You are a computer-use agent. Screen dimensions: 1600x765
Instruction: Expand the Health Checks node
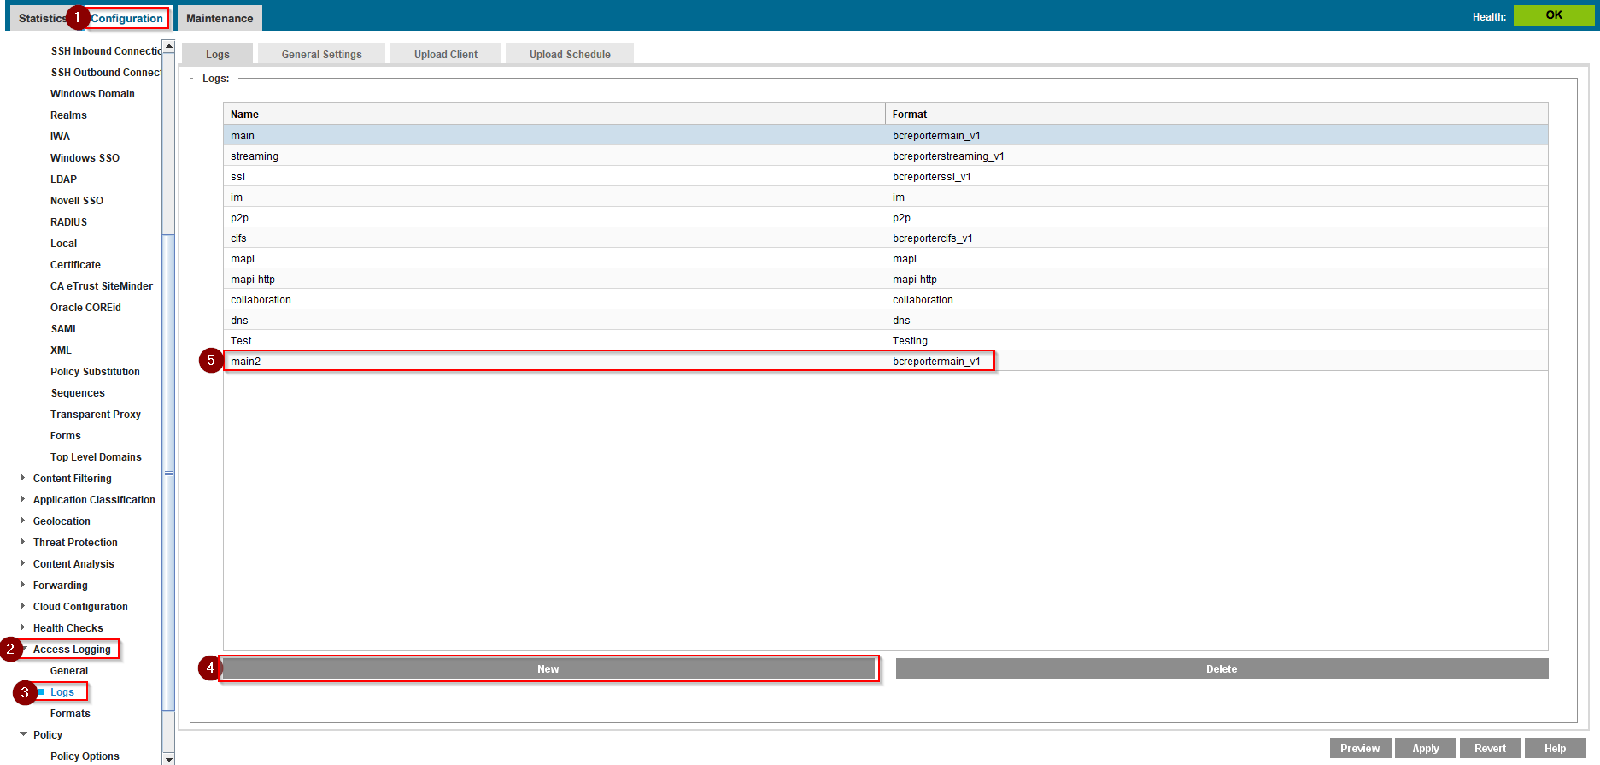pyautogui.click(x=23, y=628)
